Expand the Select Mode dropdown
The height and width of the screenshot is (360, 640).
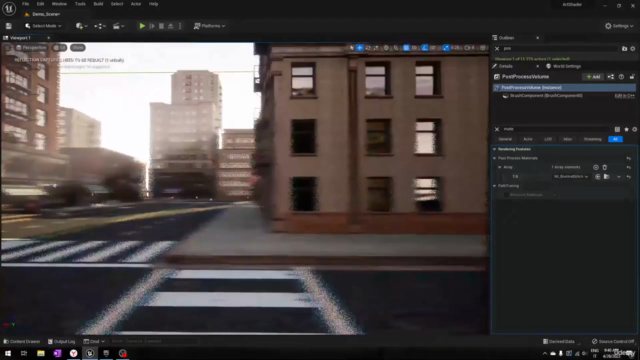click(43, 26)
